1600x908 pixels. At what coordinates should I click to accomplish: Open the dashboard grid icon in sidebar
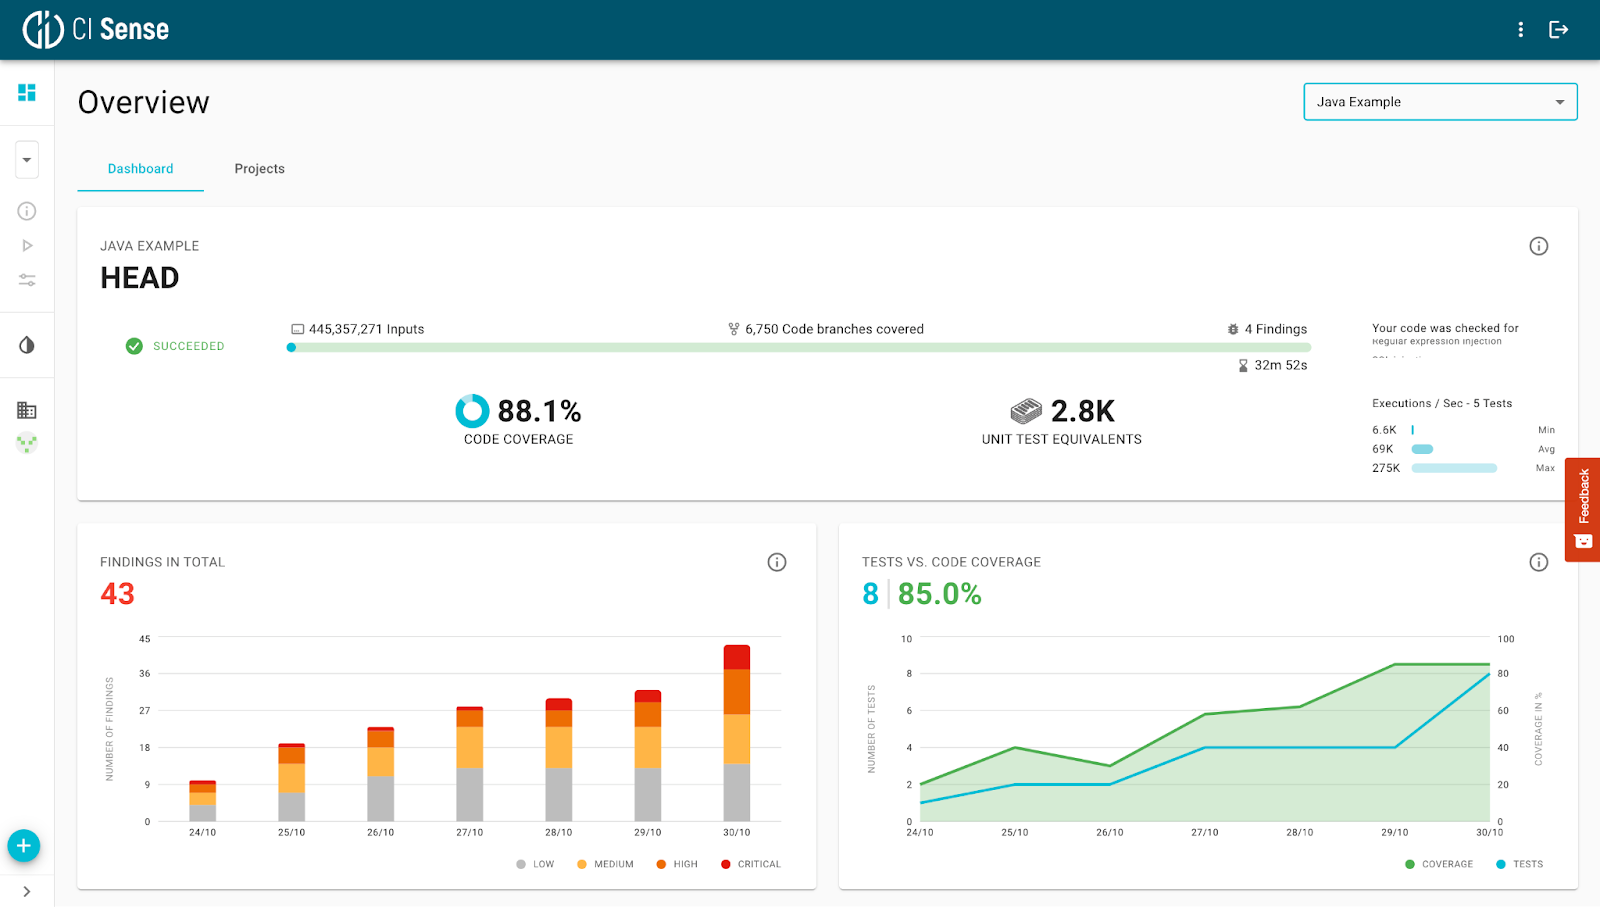(27, 92)
